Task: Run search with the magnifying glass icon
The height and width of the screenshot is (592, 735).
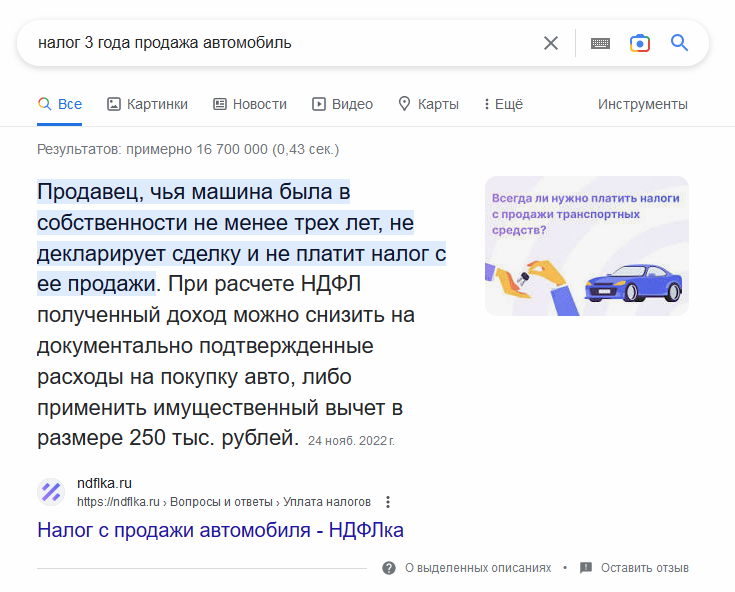Action: (x=679, y=43)
